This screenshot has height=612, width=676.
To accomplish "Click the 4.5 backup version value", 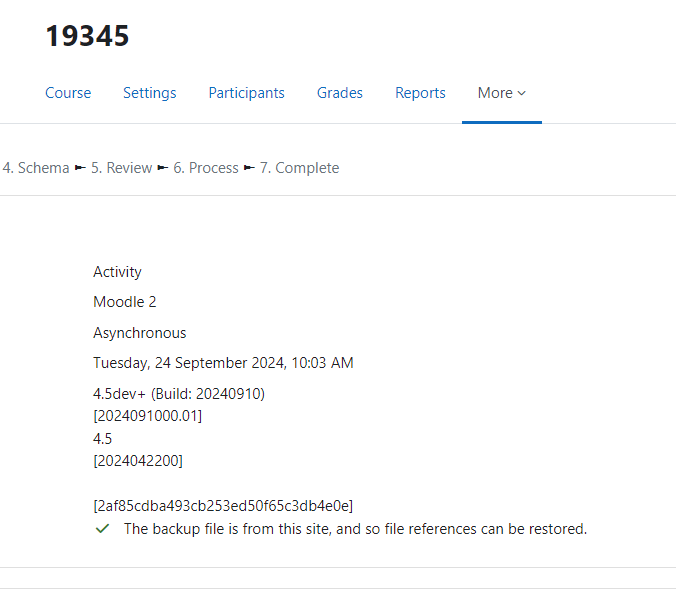I will pyautogui.click(x=103, y=439).
